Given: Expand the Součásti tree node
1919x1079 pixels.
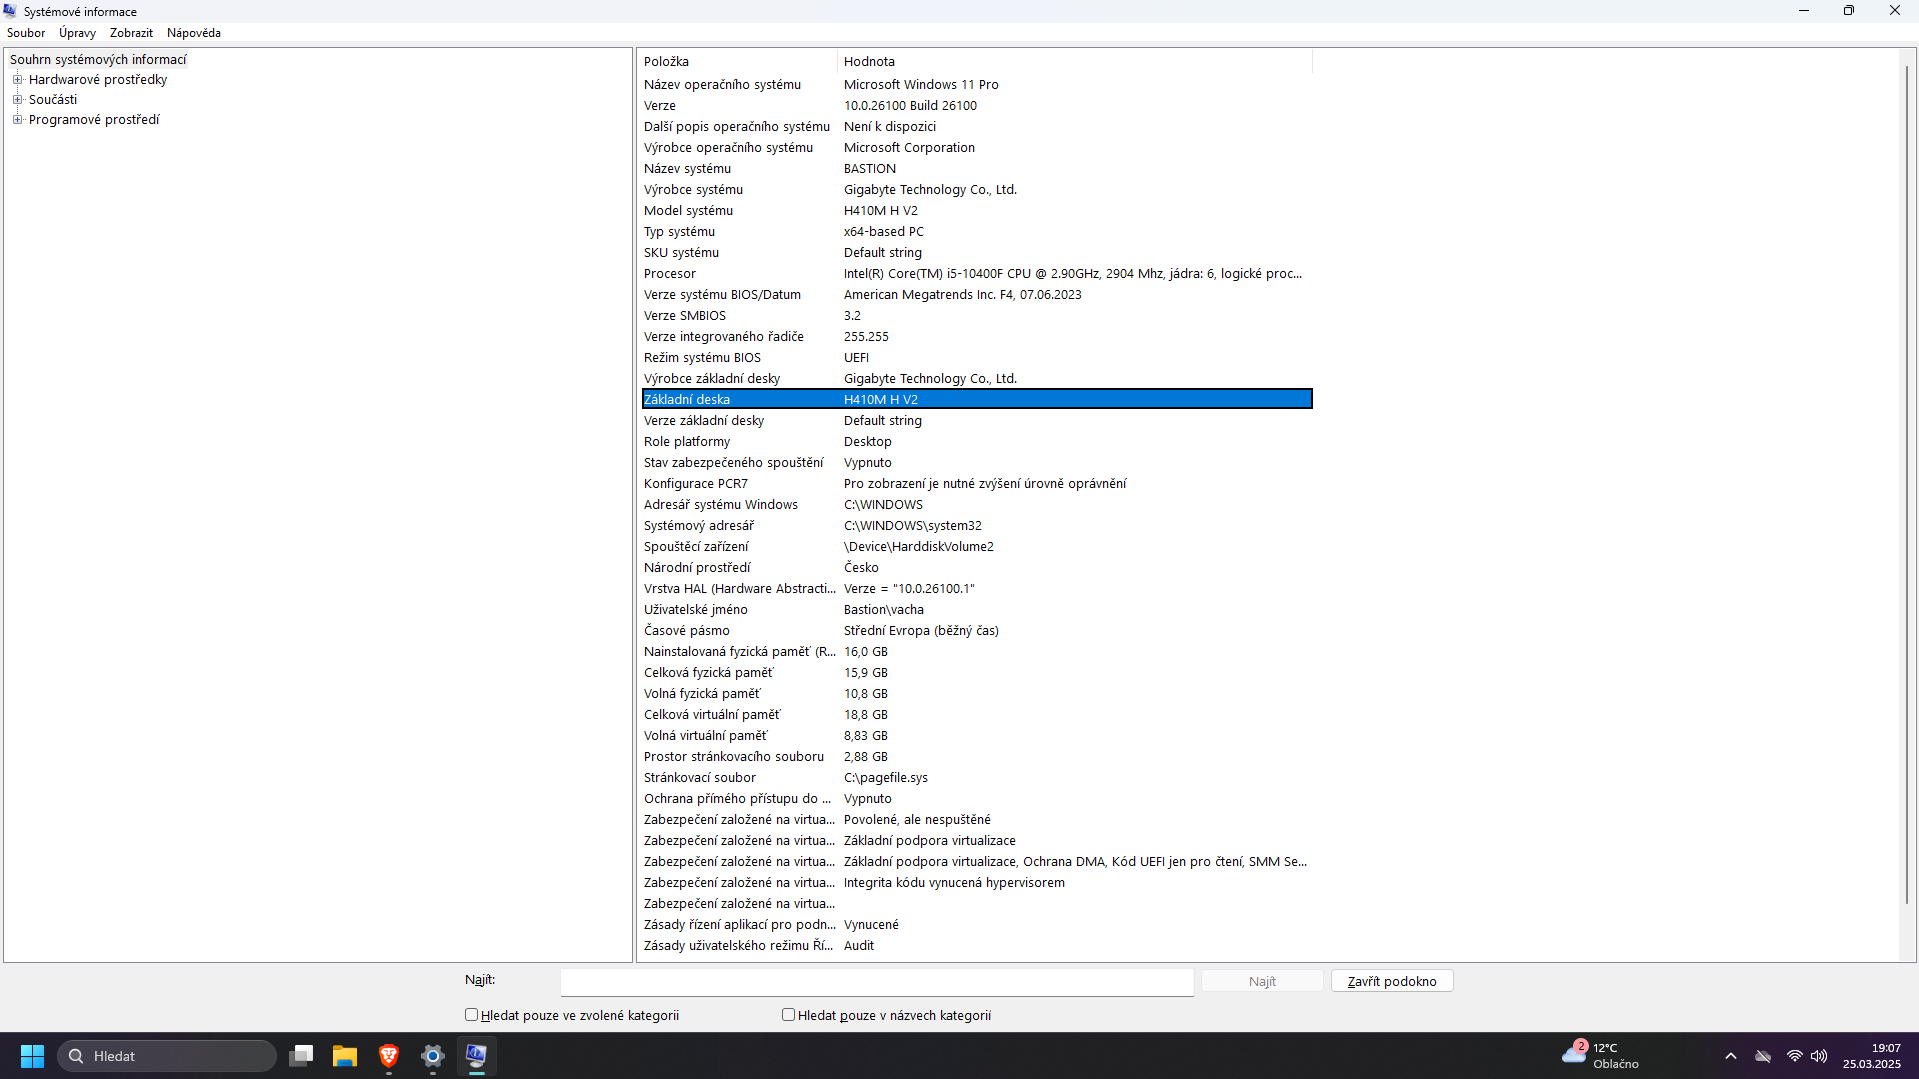Looking at the screenshot, I should [17, 100].
